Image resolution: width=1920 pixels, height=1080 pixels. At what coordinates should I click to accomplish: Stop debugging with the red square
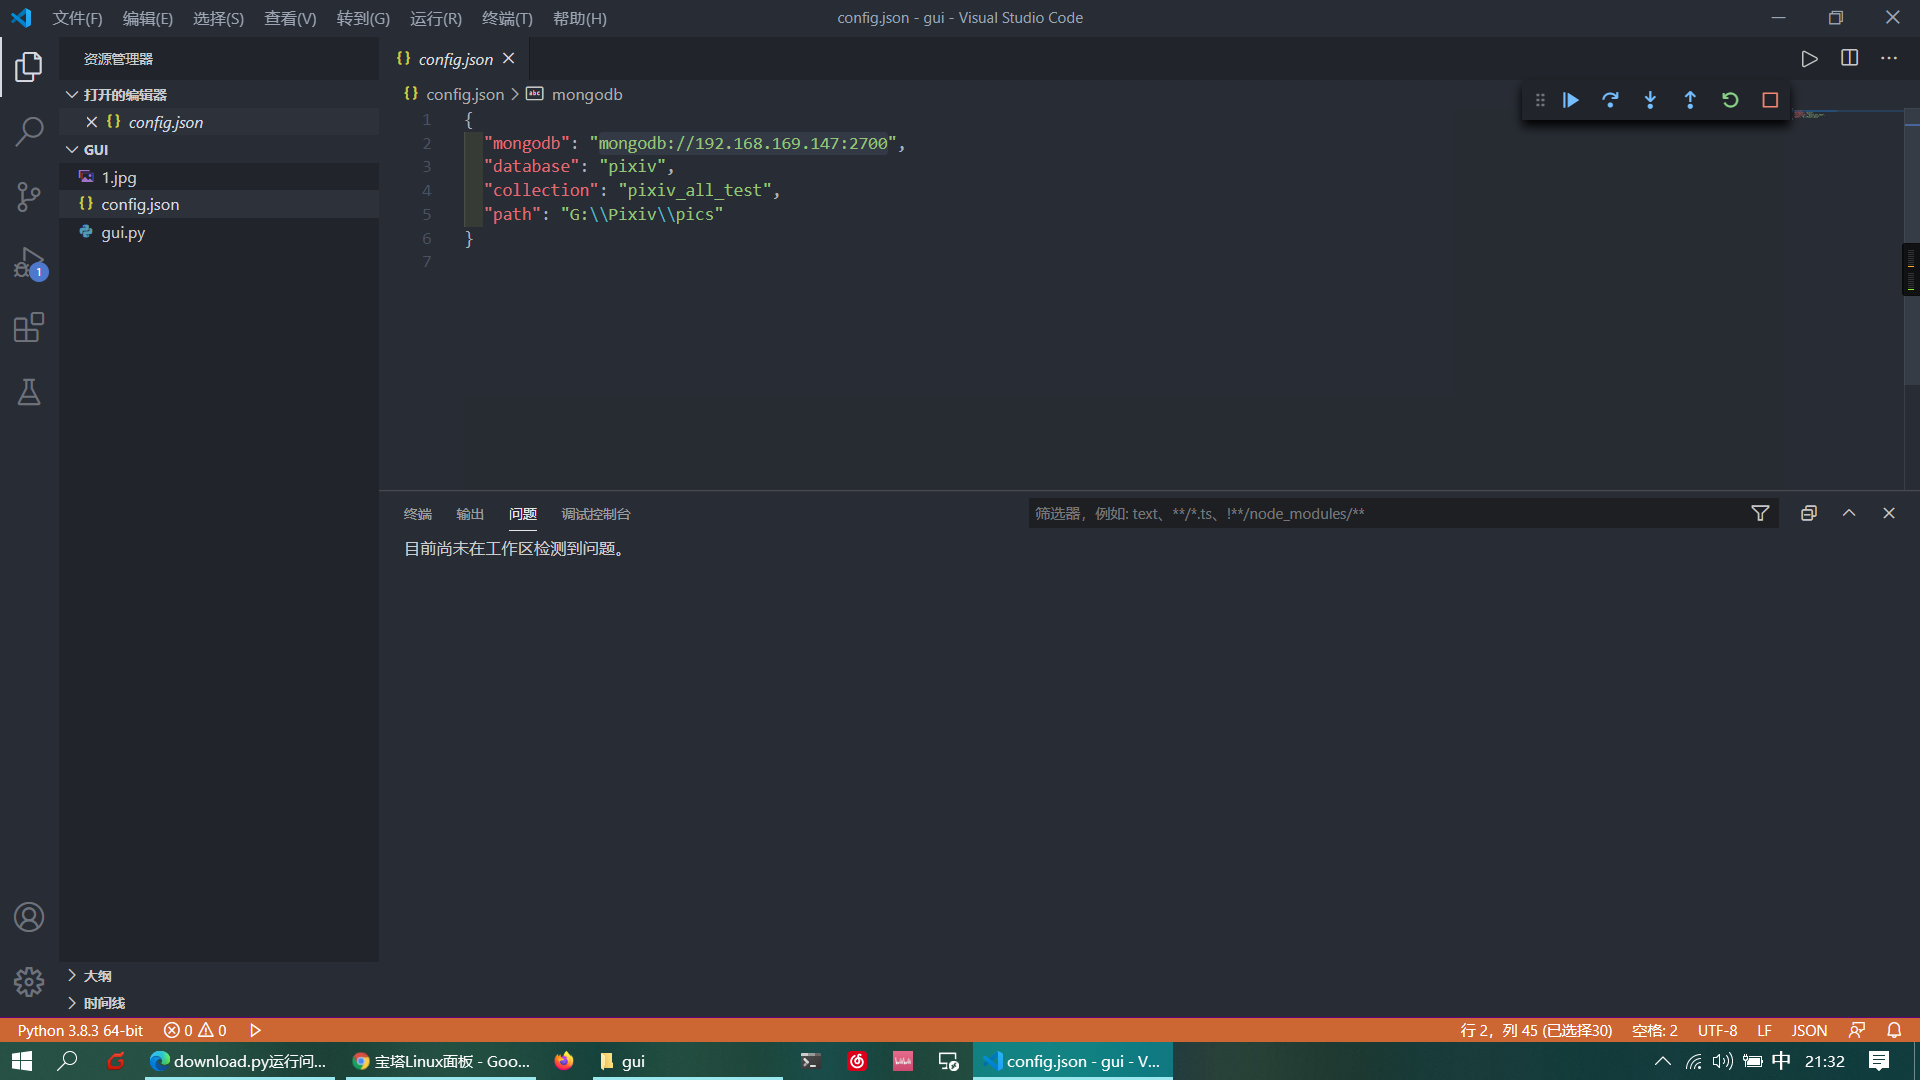pyautogui.click(x=1770, y=100)
